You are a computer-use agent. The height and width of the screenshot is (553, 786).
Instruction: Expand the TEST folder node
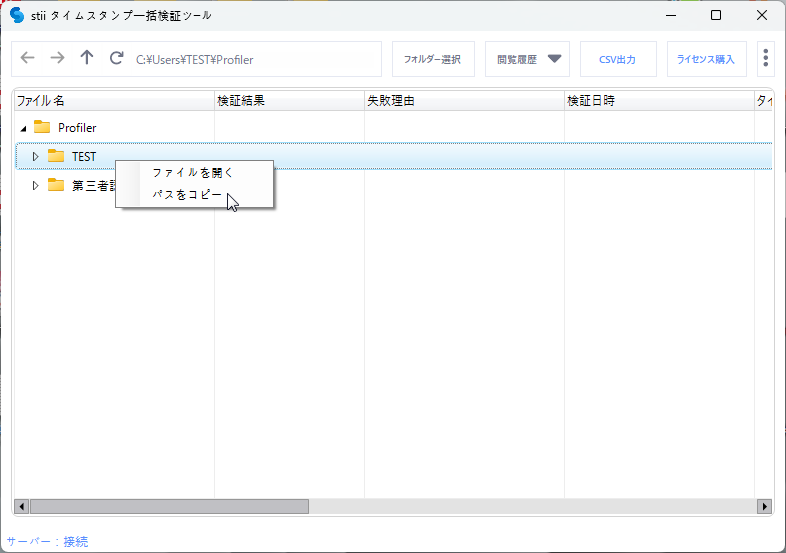coord(36,156)
